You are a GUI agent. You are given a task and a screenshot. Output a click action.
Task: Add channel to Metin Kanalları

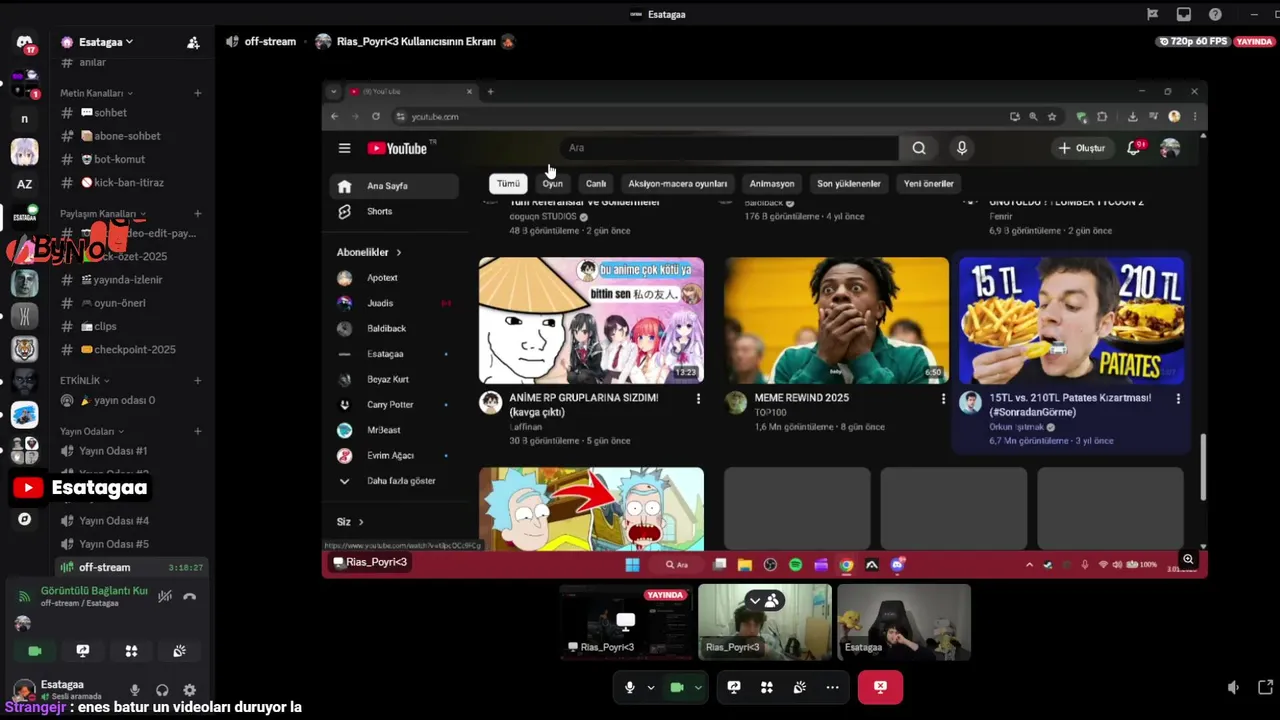click(x=197, y=93)
